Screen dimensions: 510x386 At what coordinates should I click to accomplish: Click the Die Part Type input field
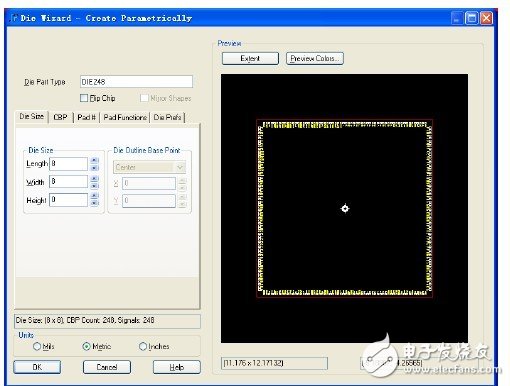[x=136, y=82]
